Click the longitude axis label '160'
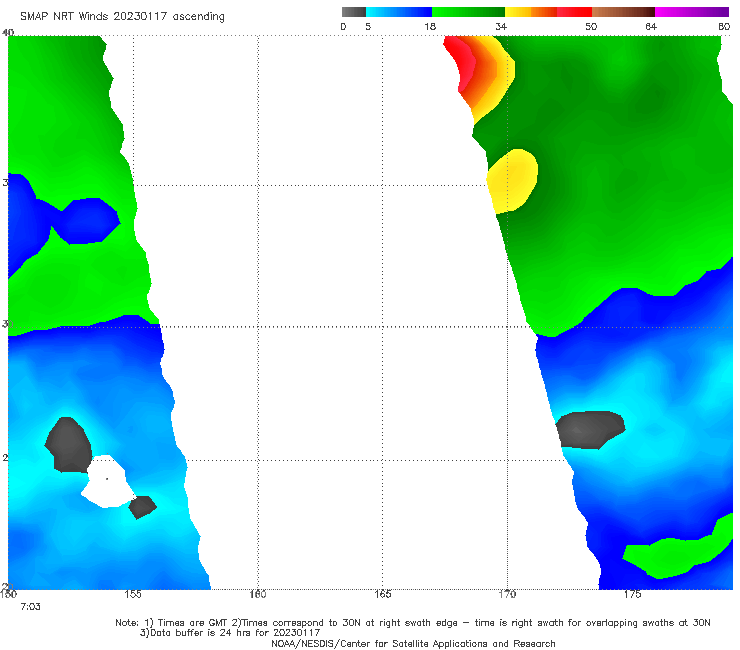 coord(258,594)
